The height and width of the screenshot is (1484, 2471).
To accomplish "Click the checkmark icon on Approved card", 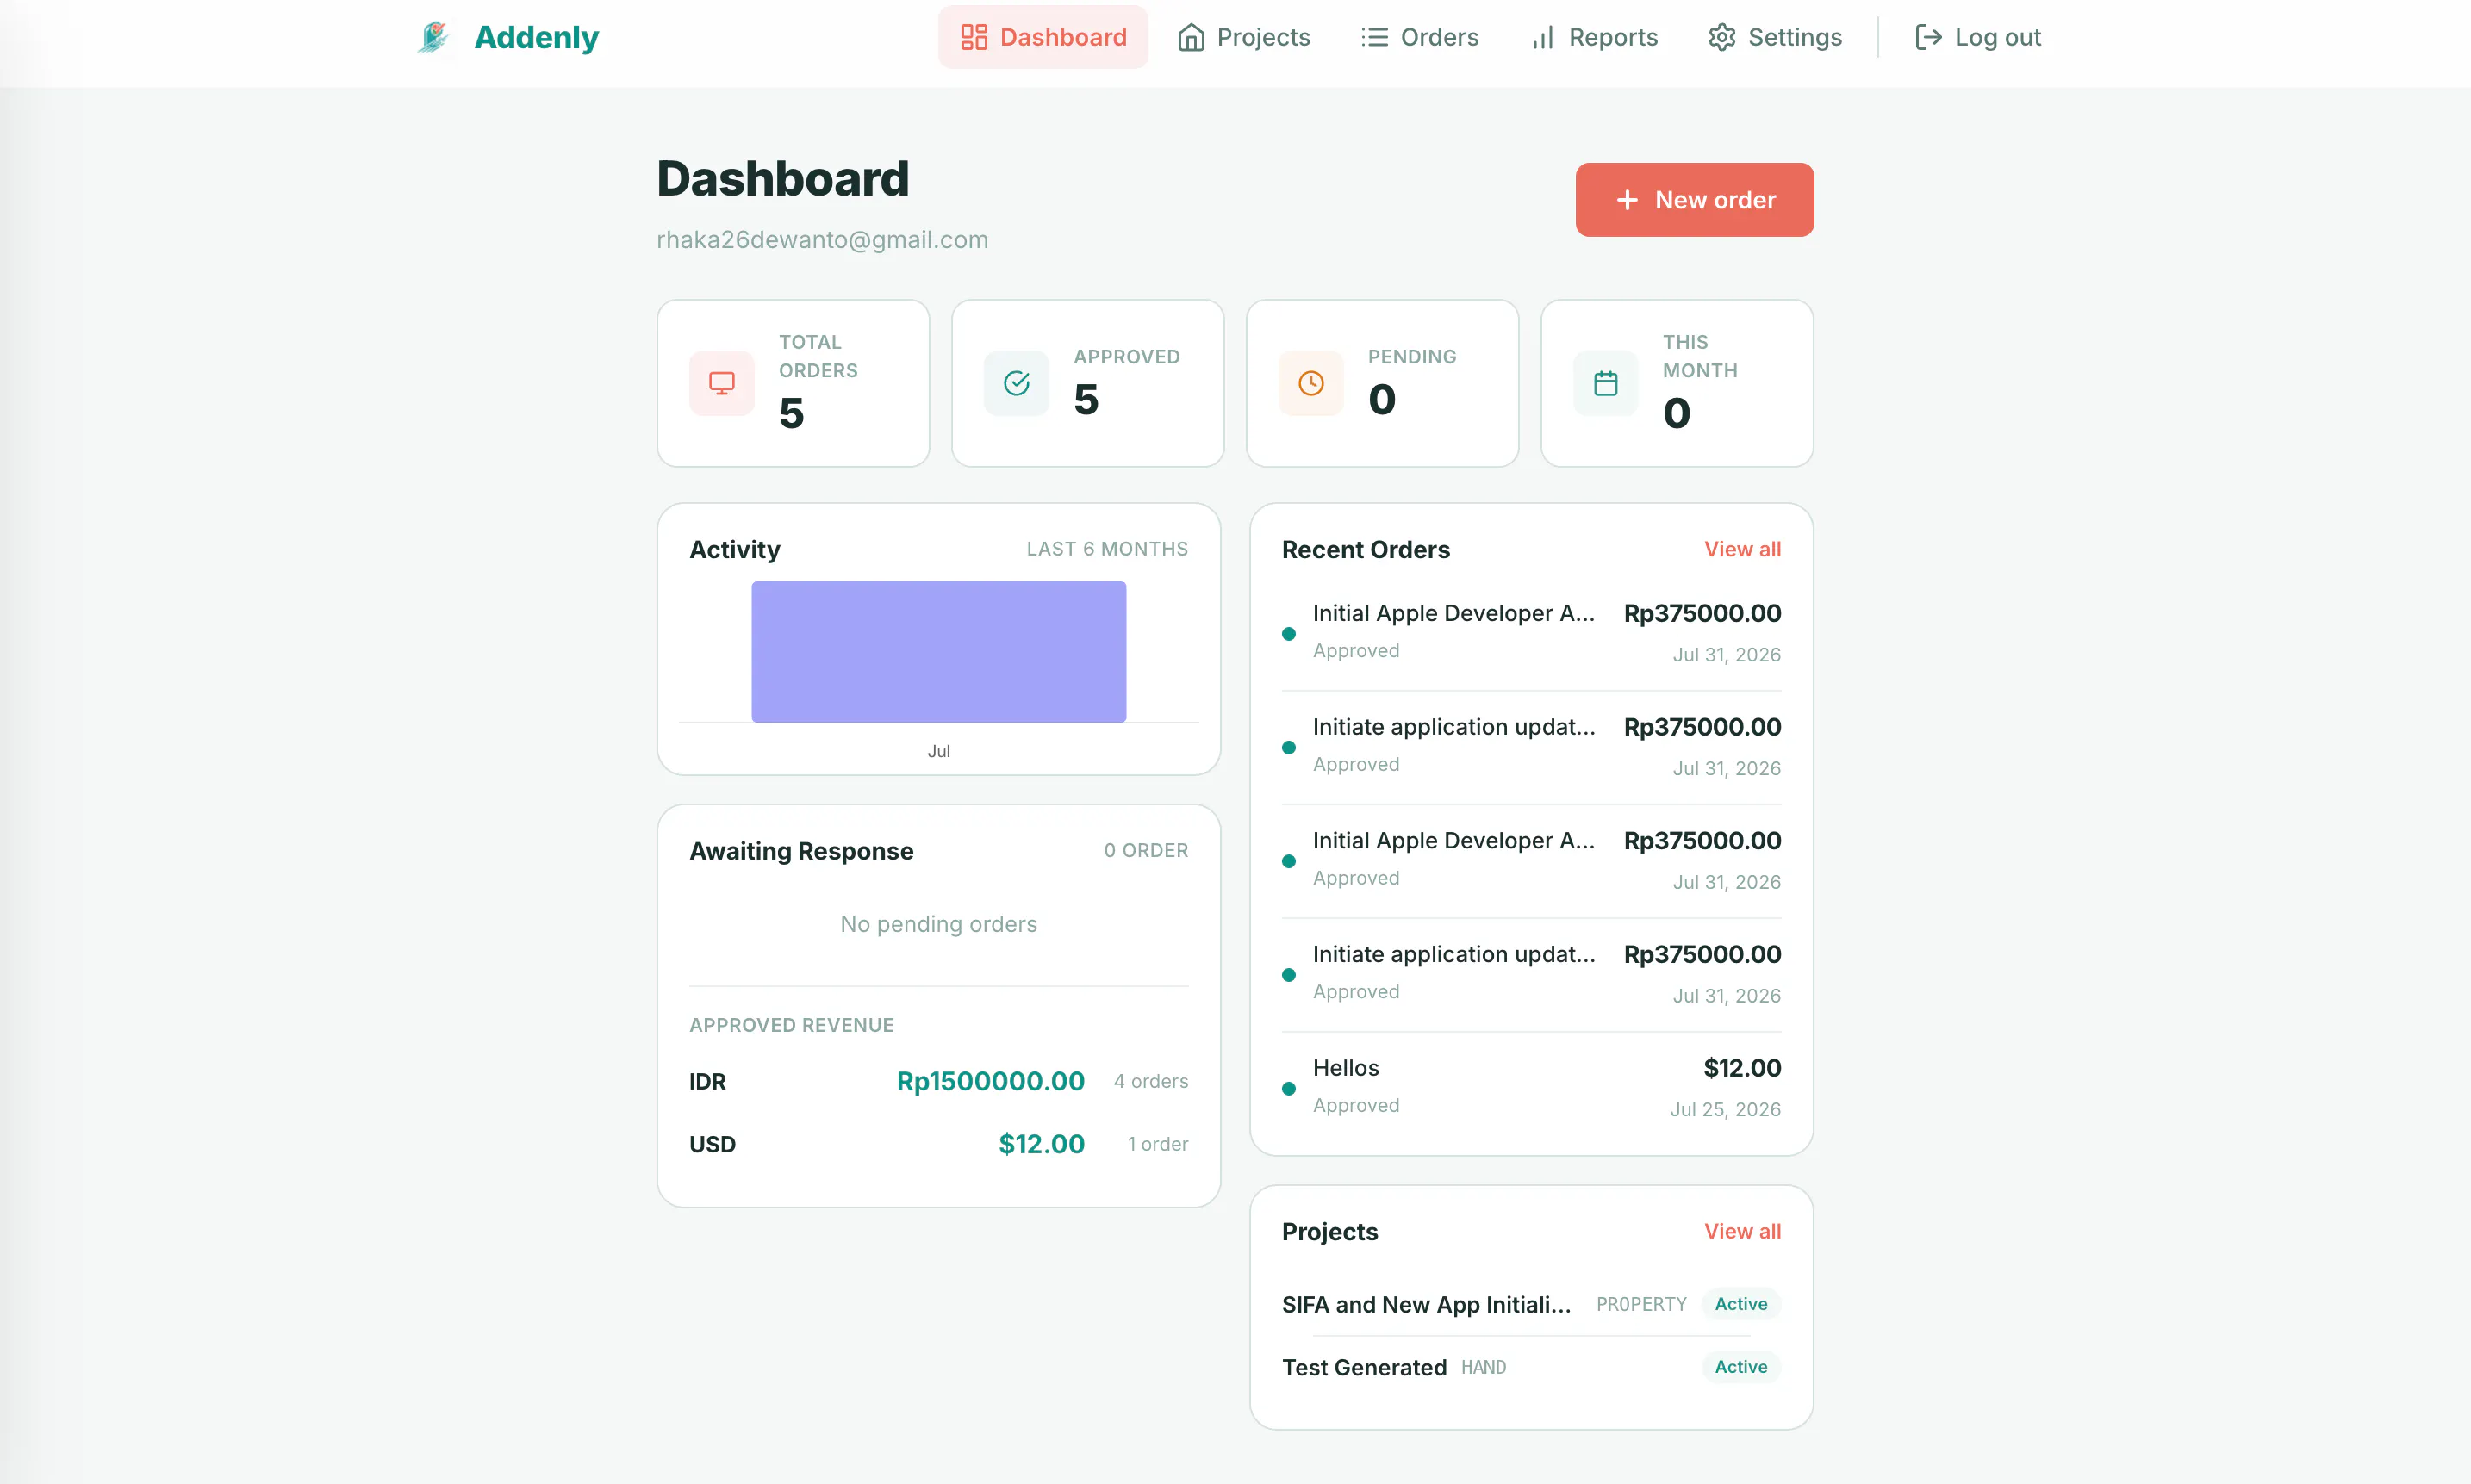I will [1016, 383].
